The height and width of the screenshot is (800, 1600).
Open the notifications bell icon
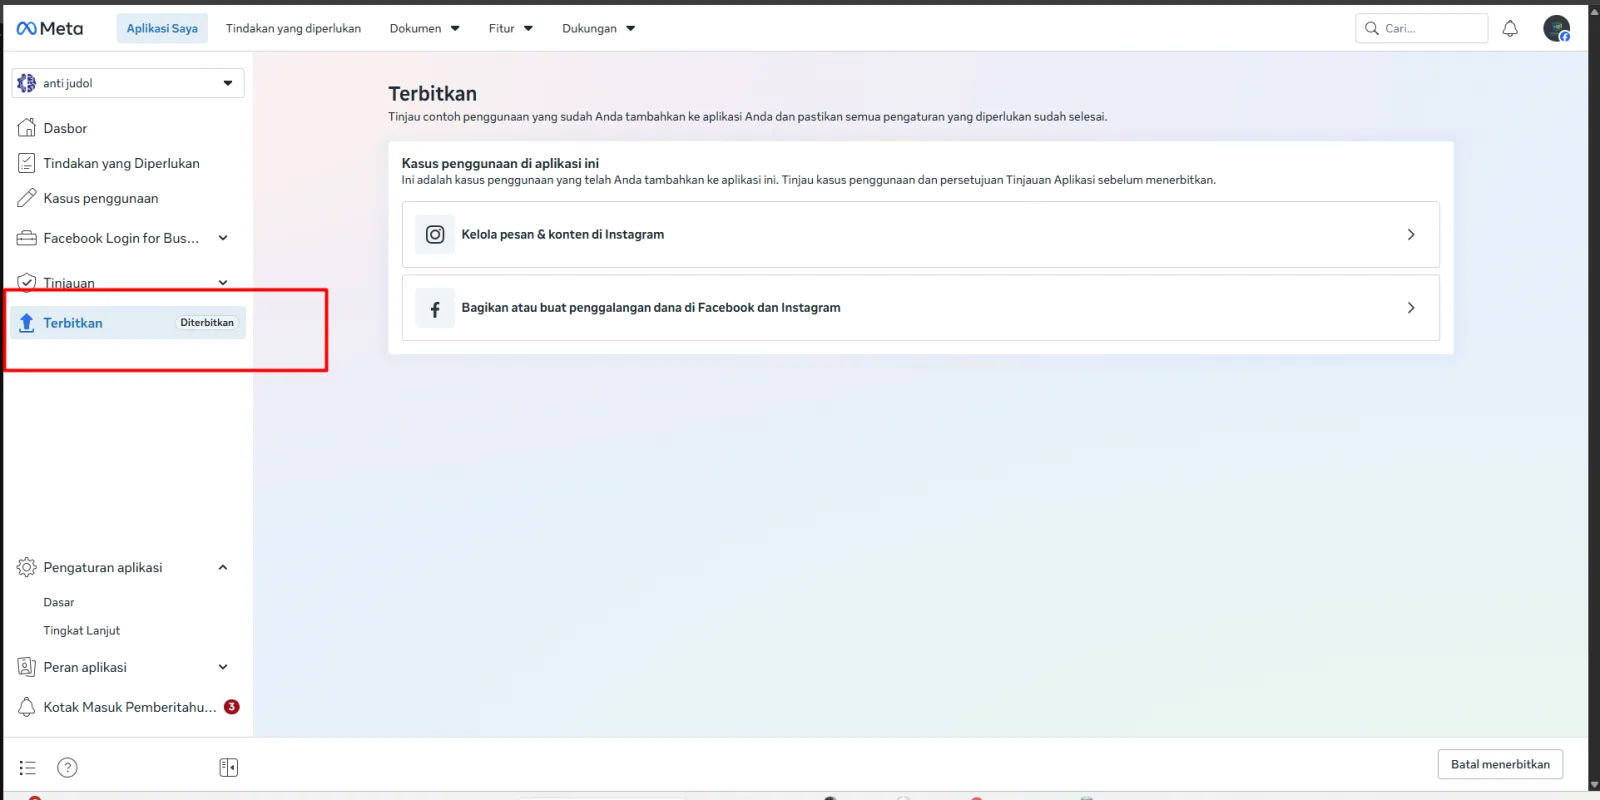(x=1510, y=28)
